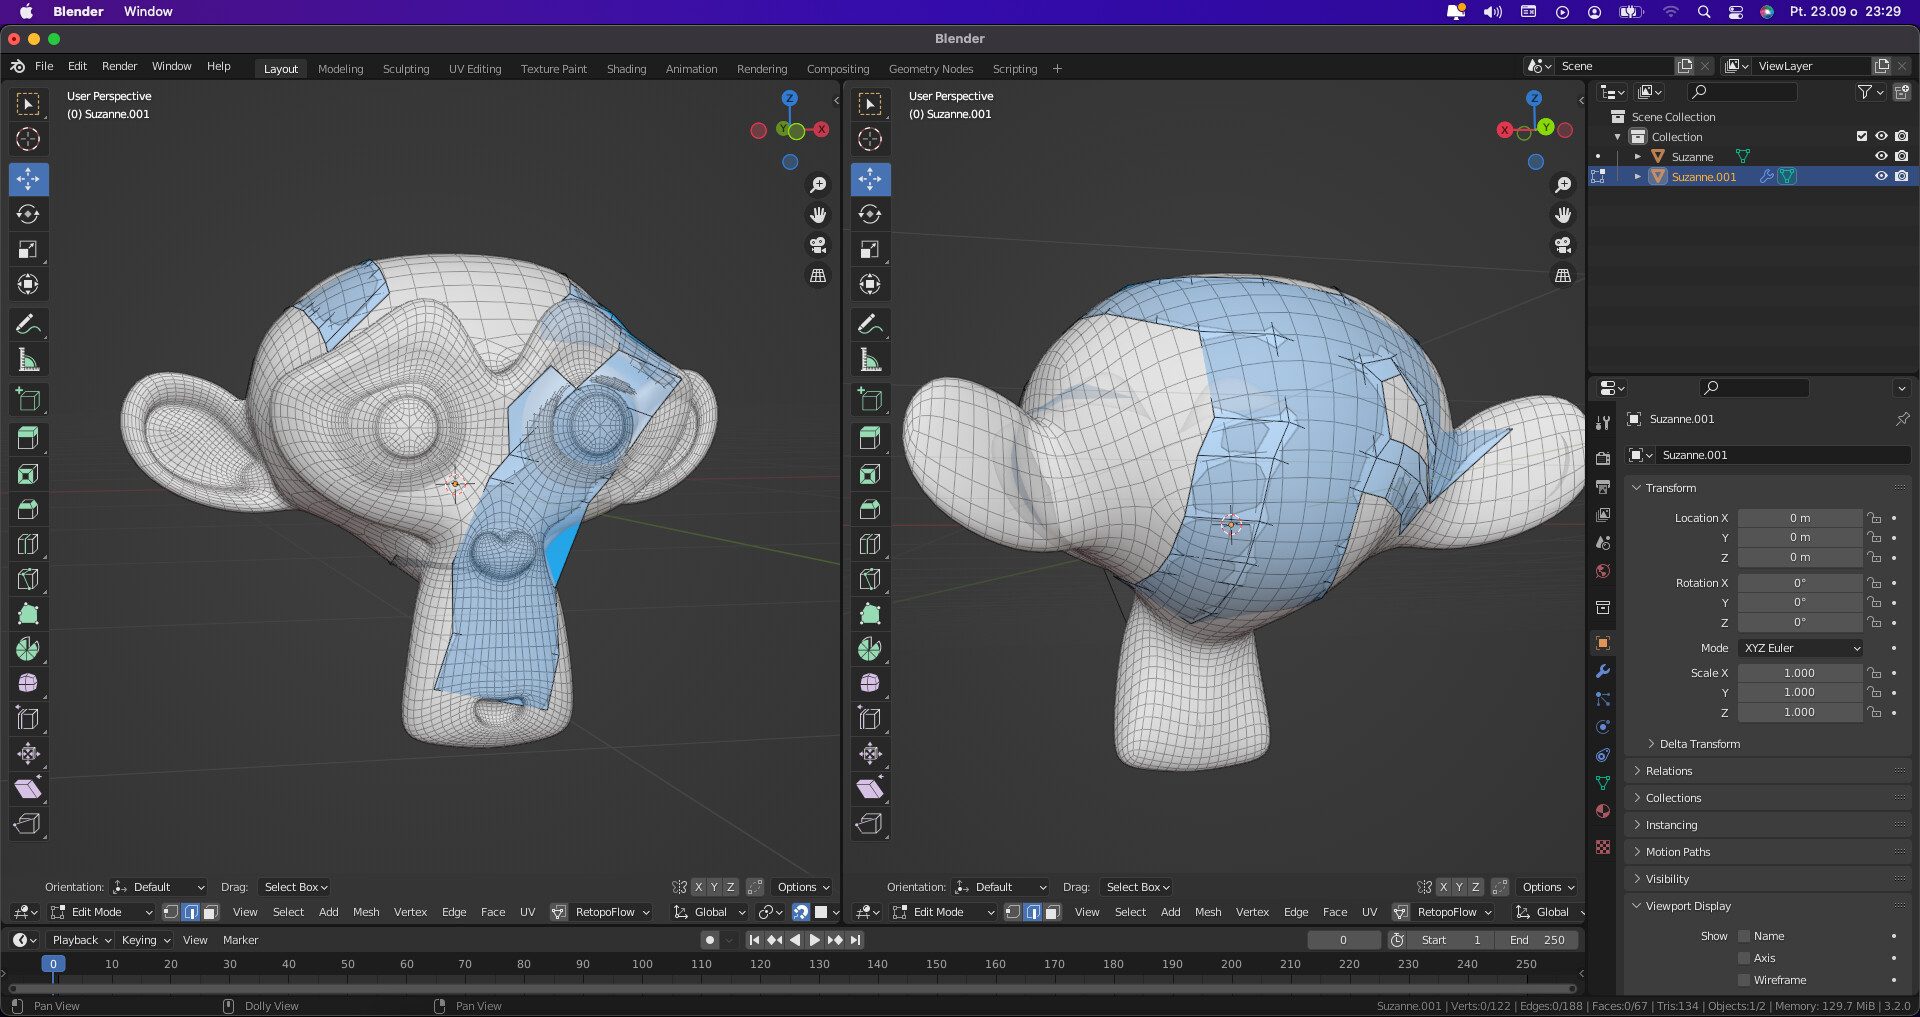The image size is (1920, 1017).
Task: Click pan hand icon in left viewport
Action: [818, 215]
